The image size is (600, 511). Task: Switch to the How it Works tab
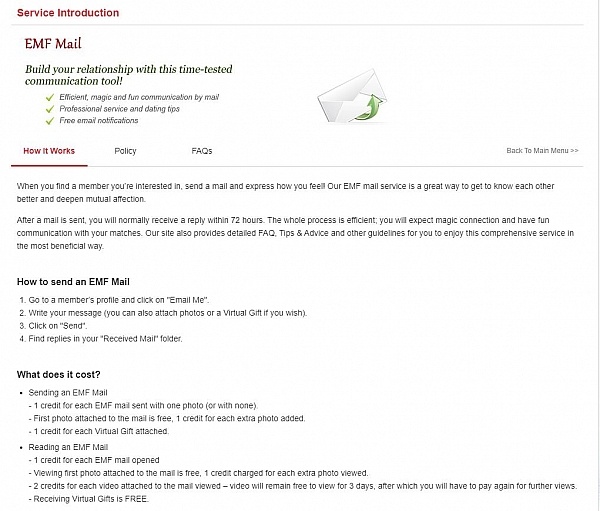point(49,151)
